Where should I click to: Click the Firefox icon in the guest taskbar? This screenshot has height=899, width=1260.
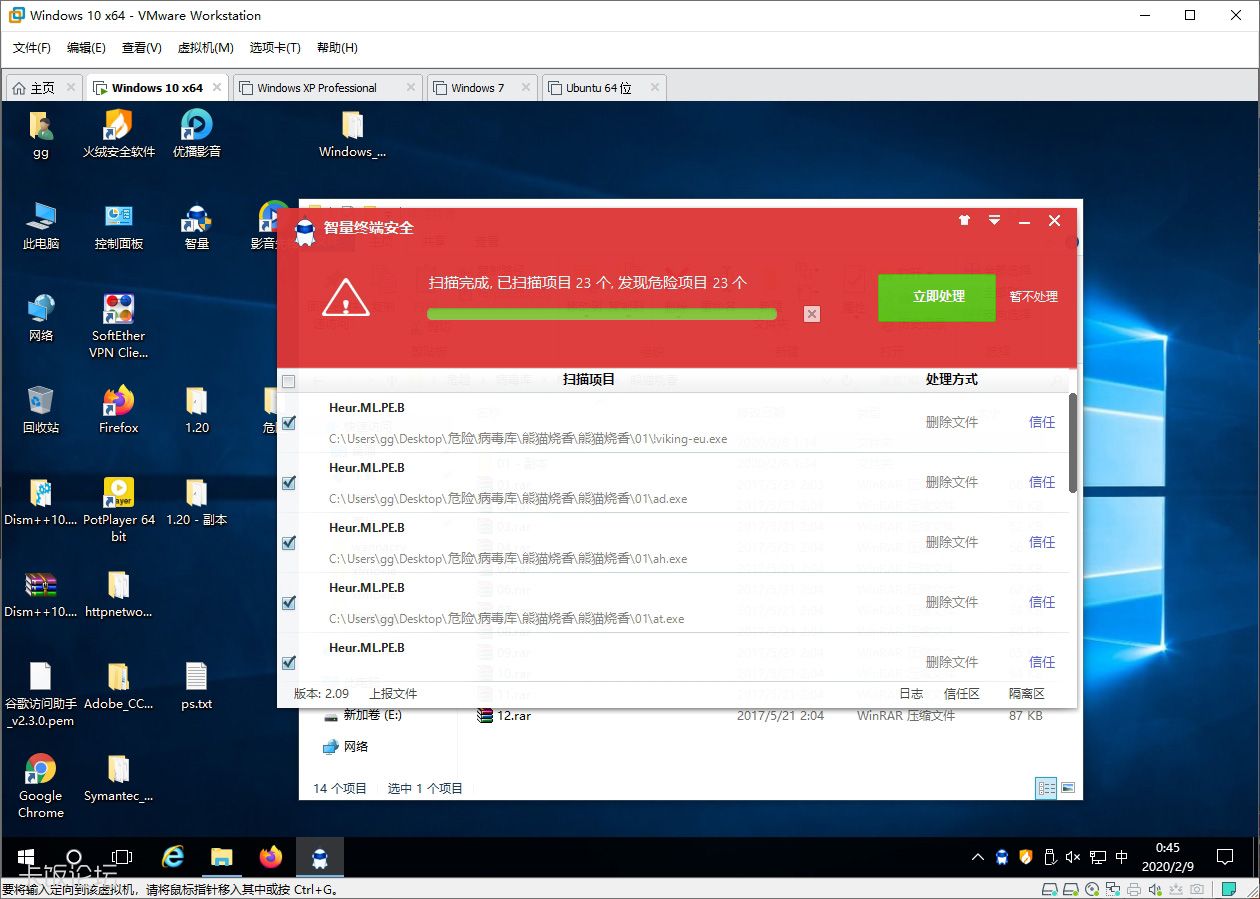click(271, 857)
